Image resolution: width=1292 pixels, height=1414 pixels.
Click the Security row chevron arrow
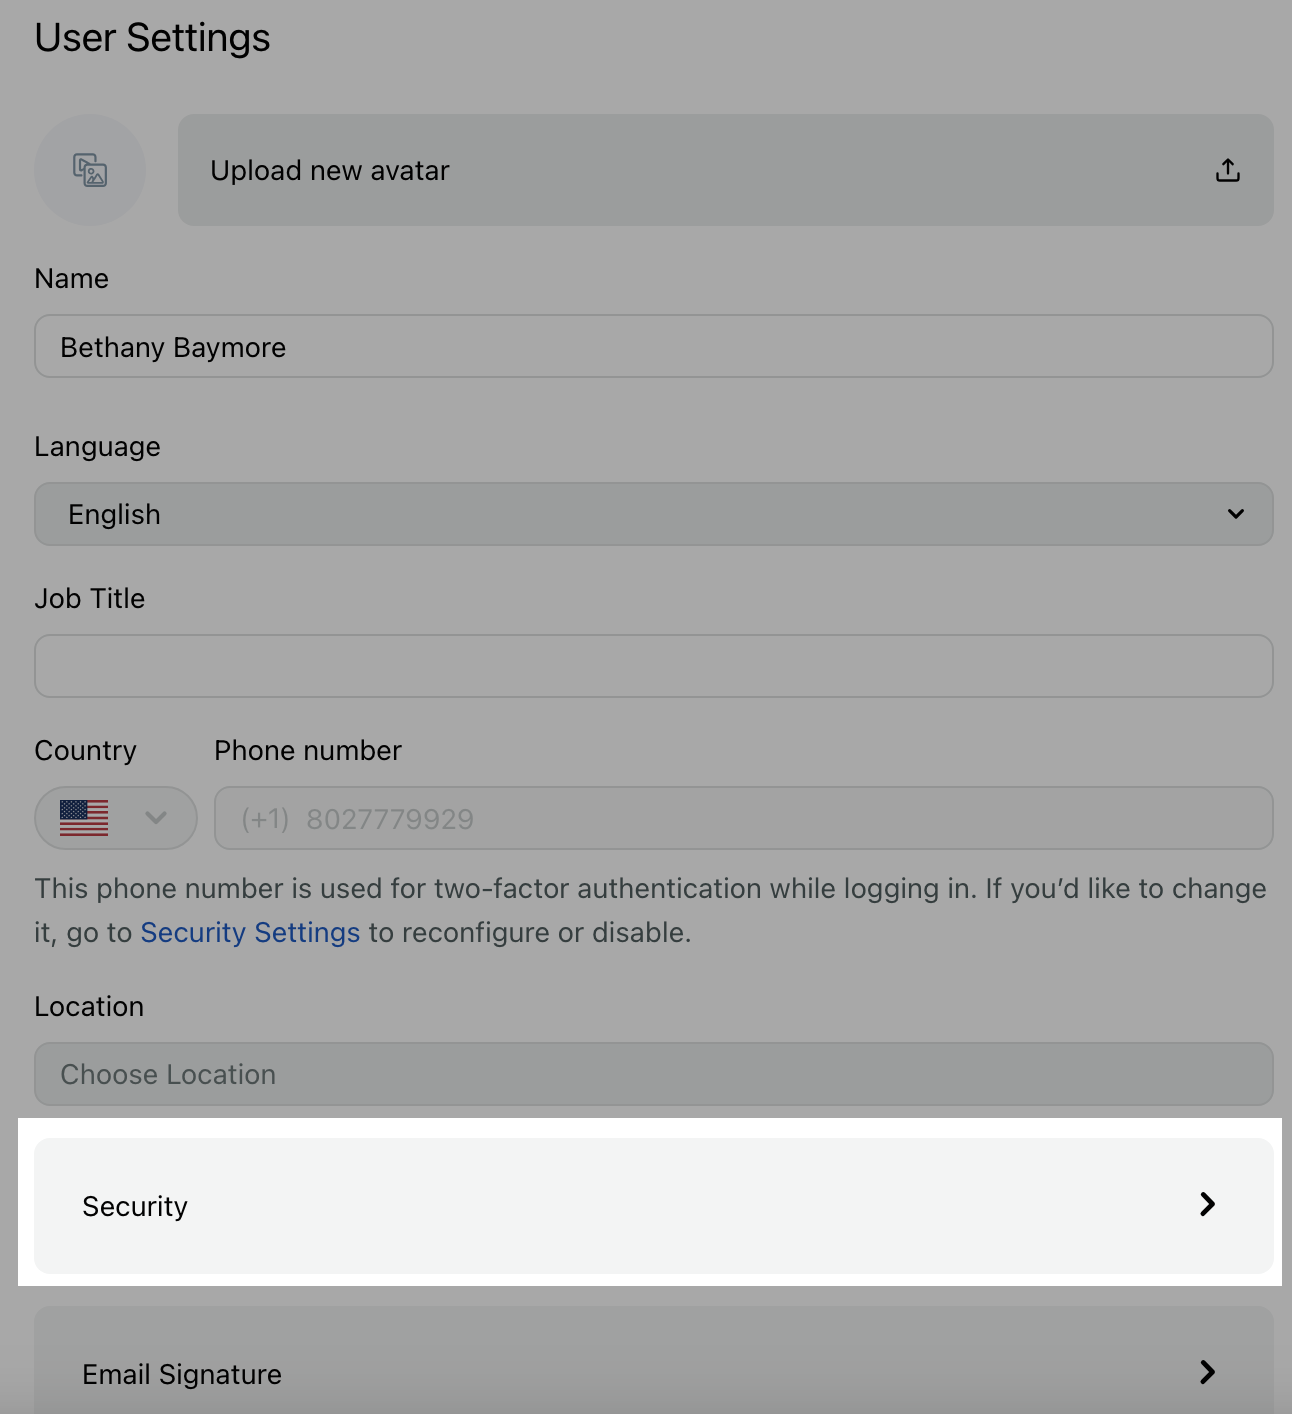(1207, 1204)
